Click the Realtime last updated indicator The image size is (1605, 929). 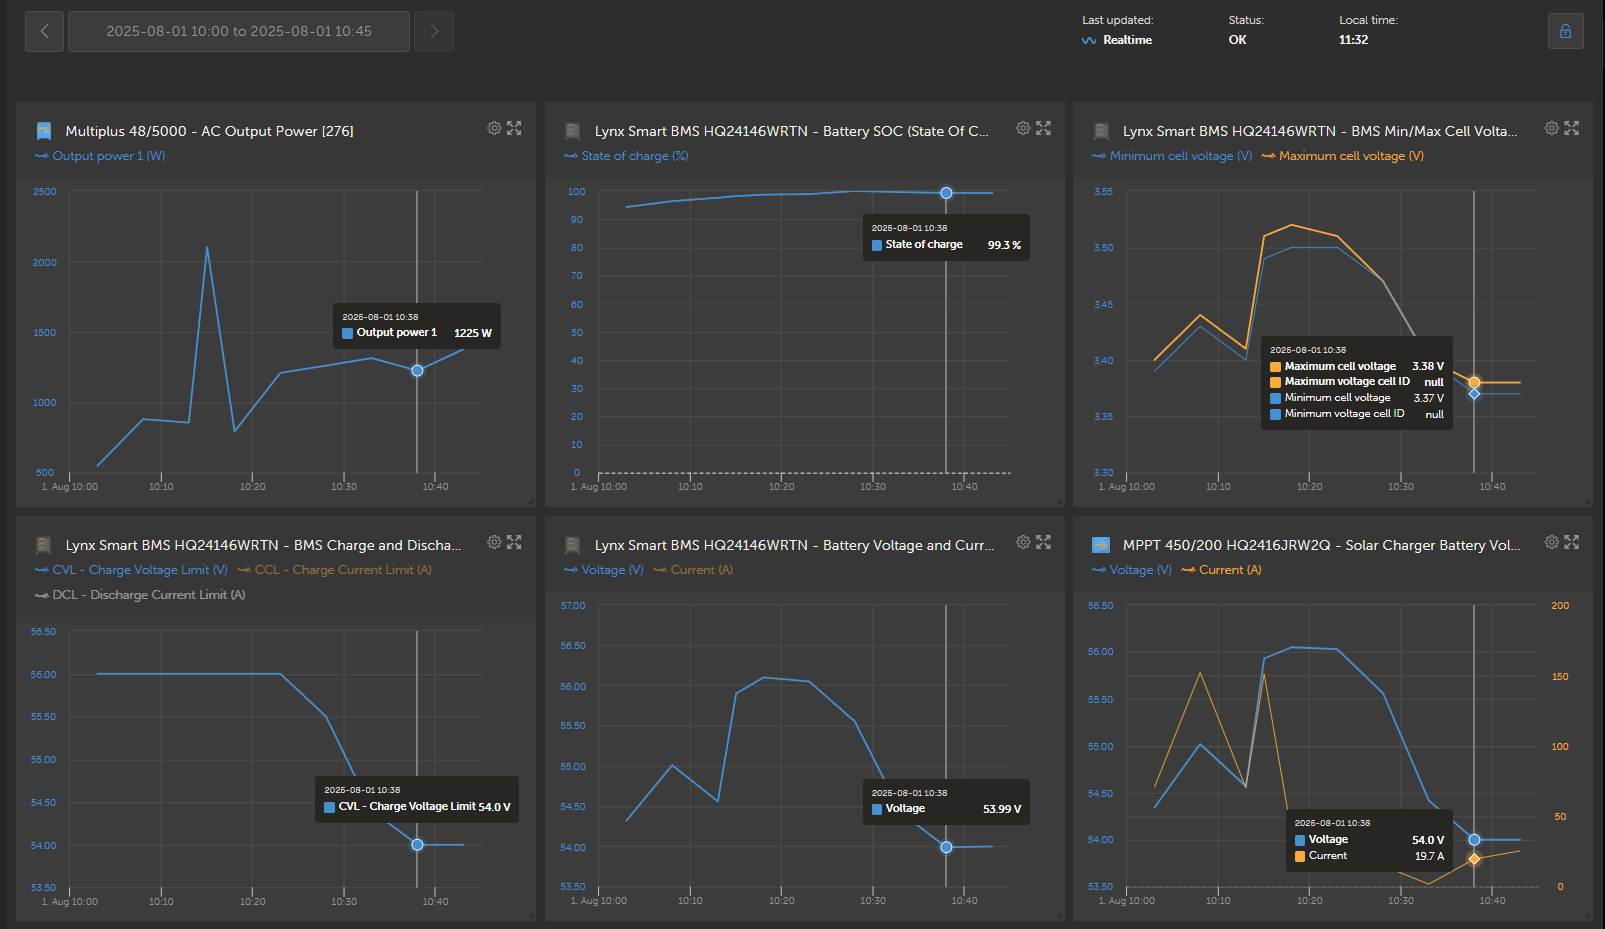pos(1117,40)
